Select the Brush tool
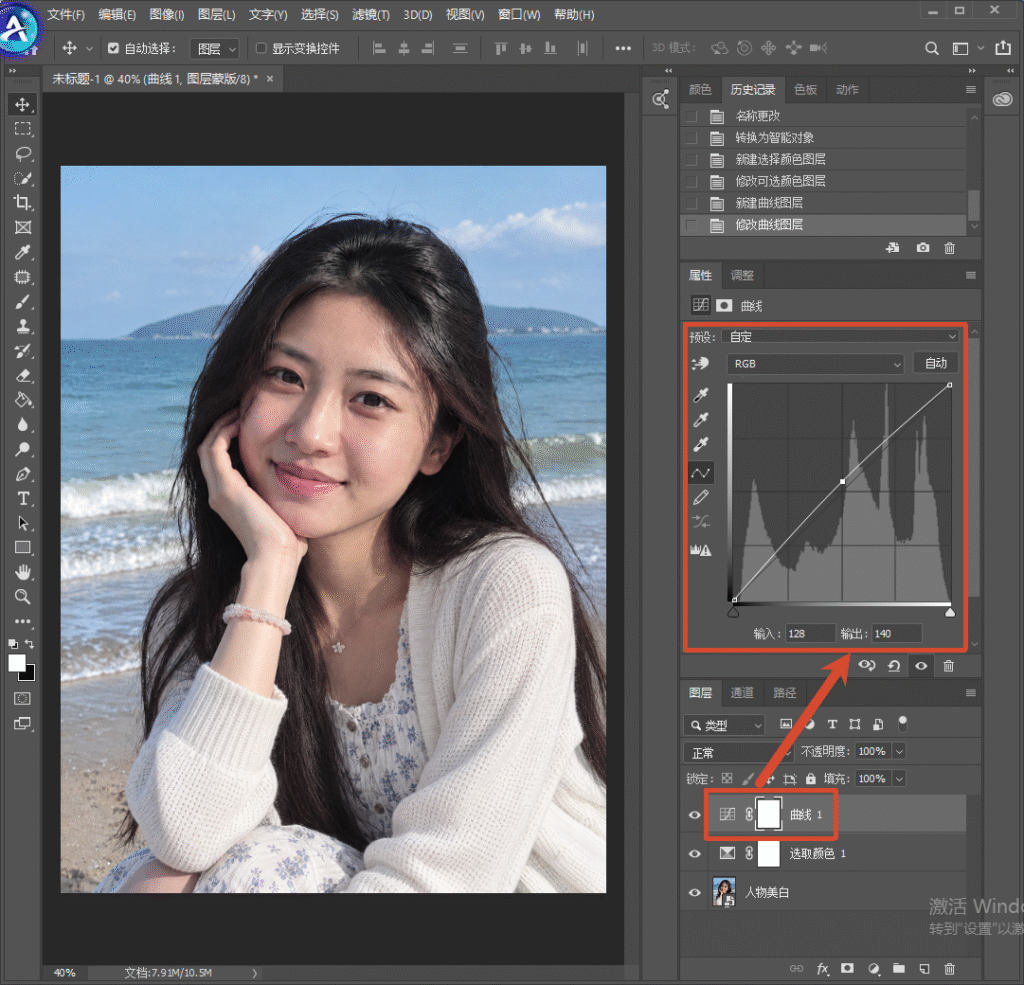Screen dimensions: 1024x985 (x=23, y=302)
